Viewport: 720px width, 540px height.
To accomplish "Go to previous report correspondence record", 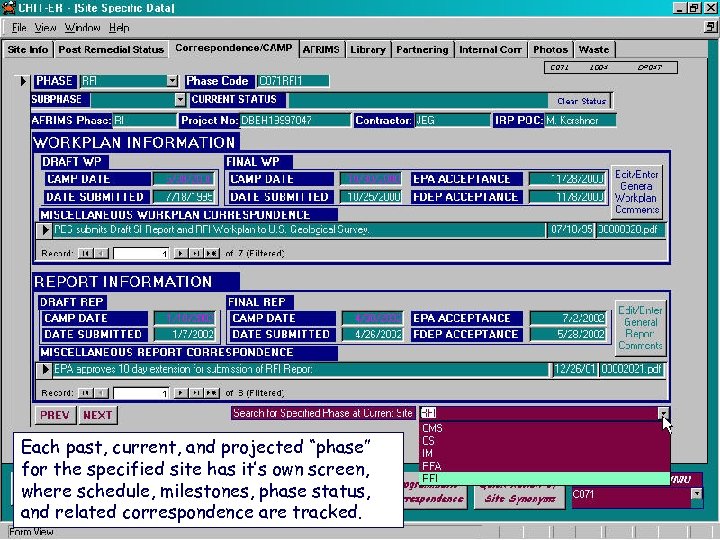I will pyautogui.click(x=101, y=393).
